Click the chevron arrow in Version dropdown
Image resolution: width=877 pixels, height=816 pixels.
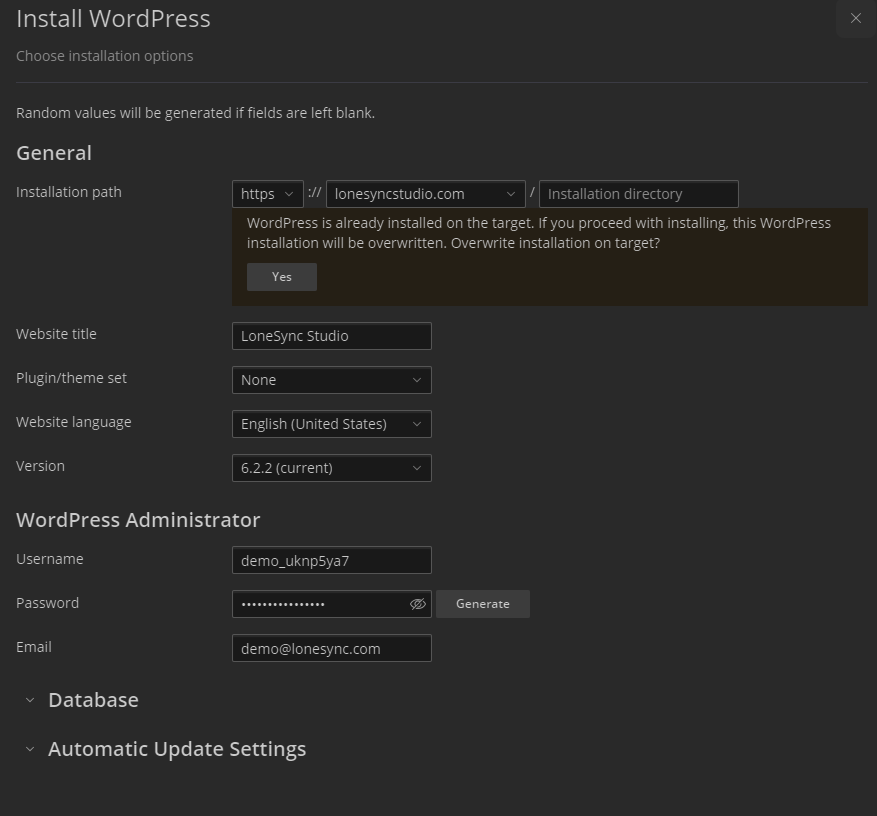coord(417,468)
